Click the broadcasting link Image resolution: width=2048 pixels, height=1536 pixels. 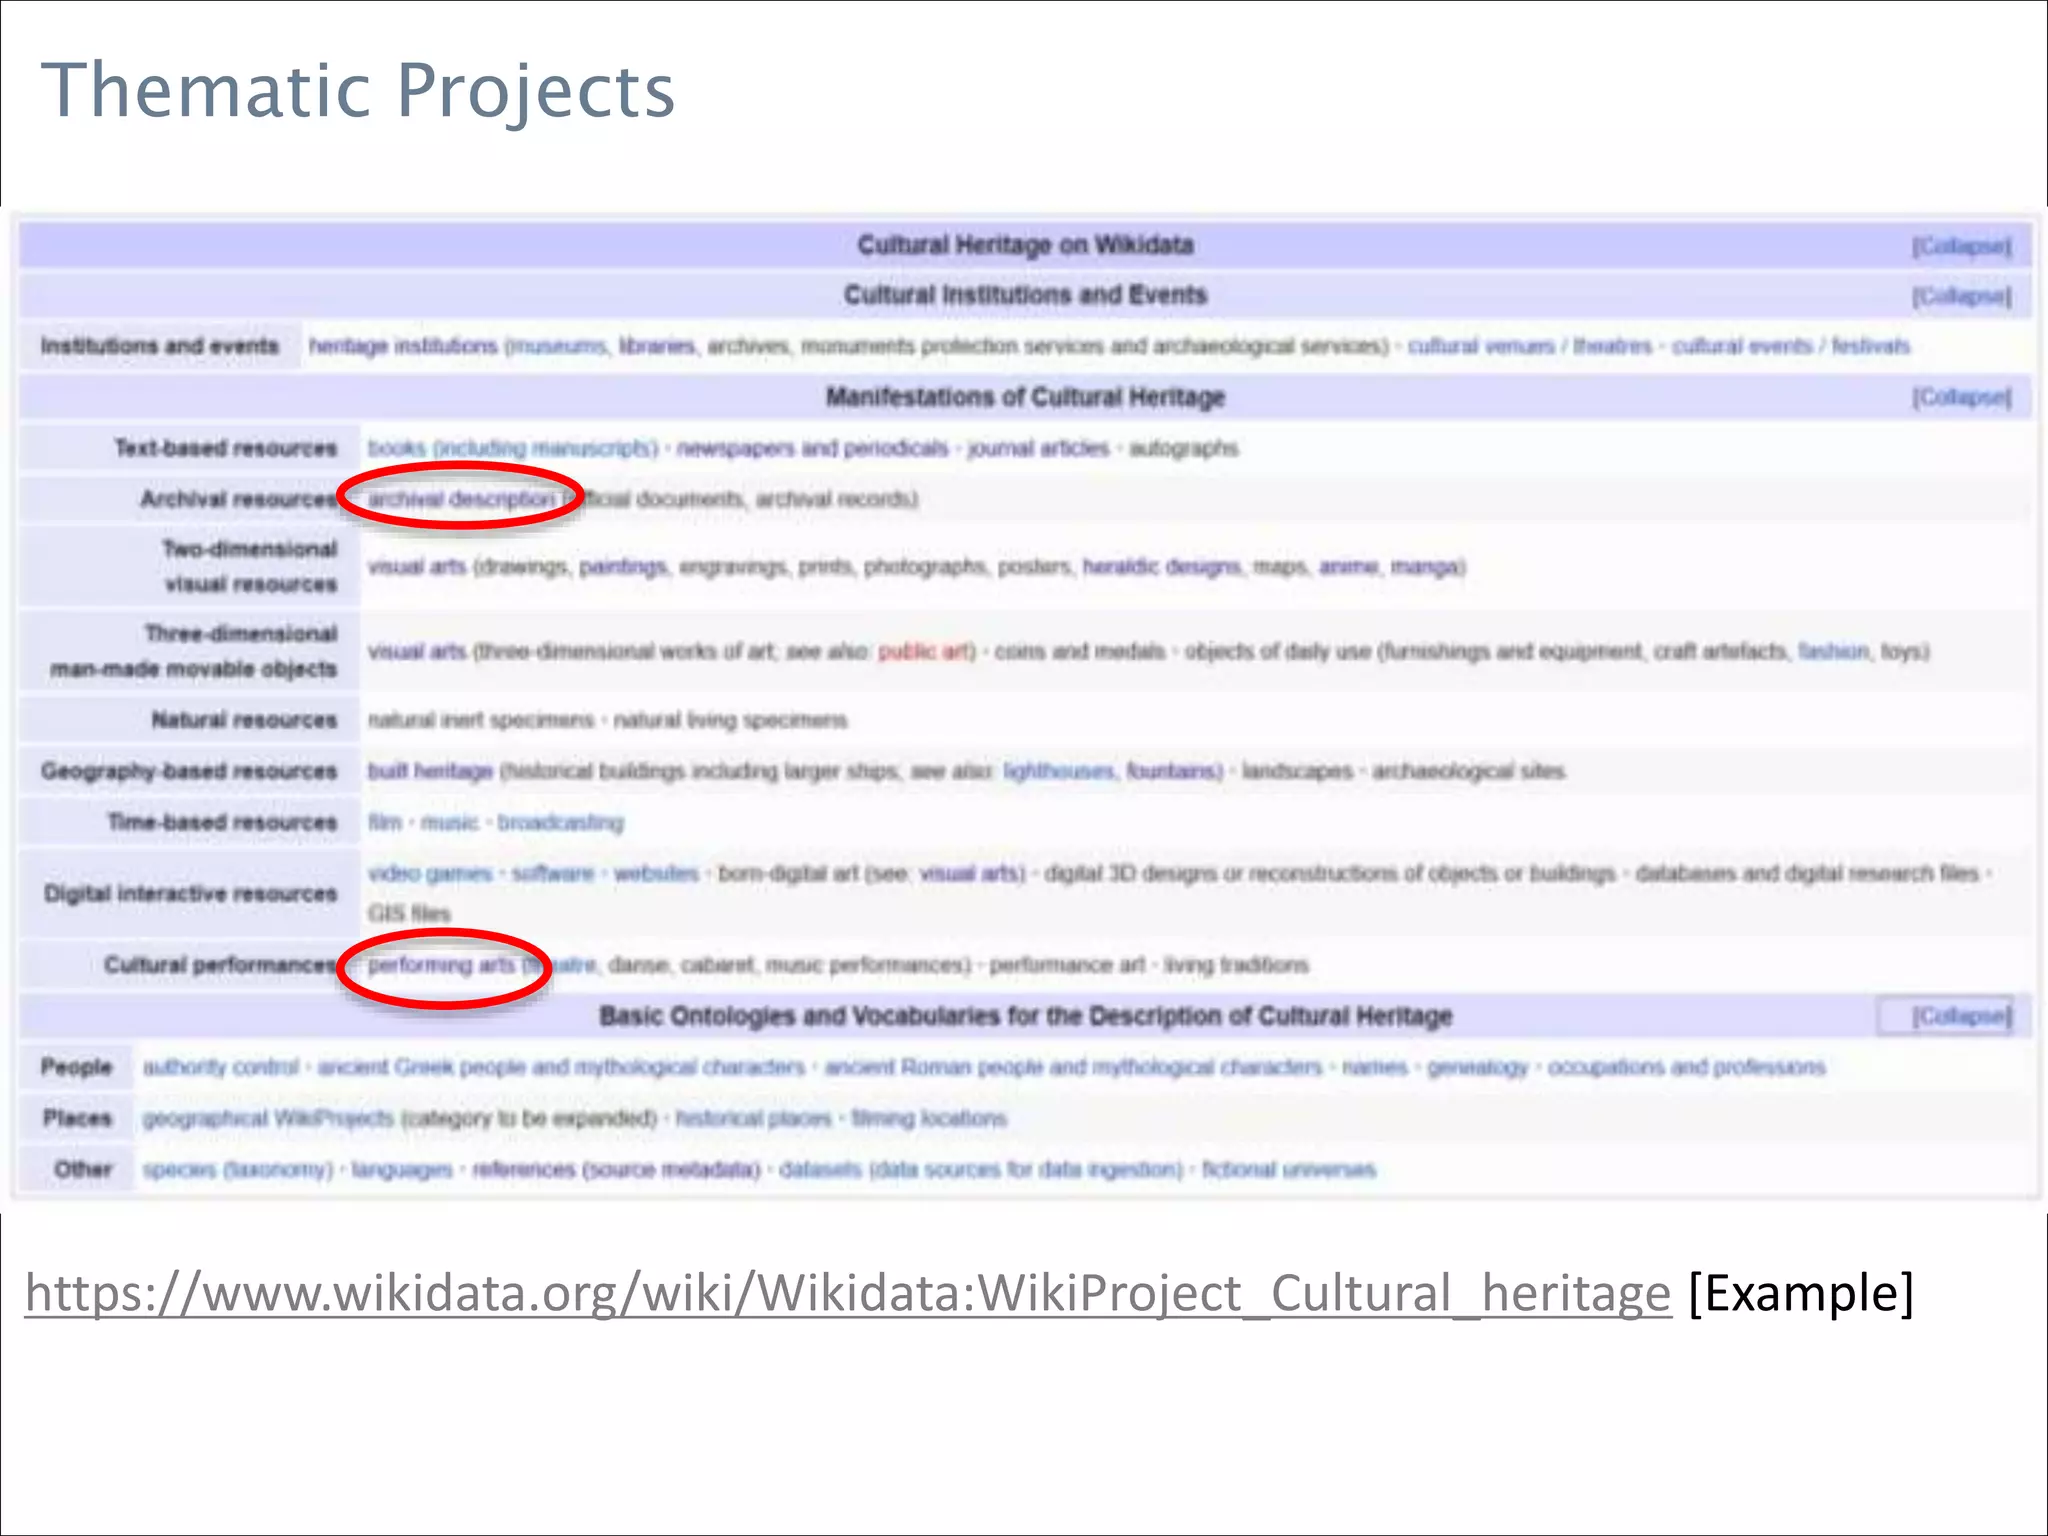[x=560, y=822]
